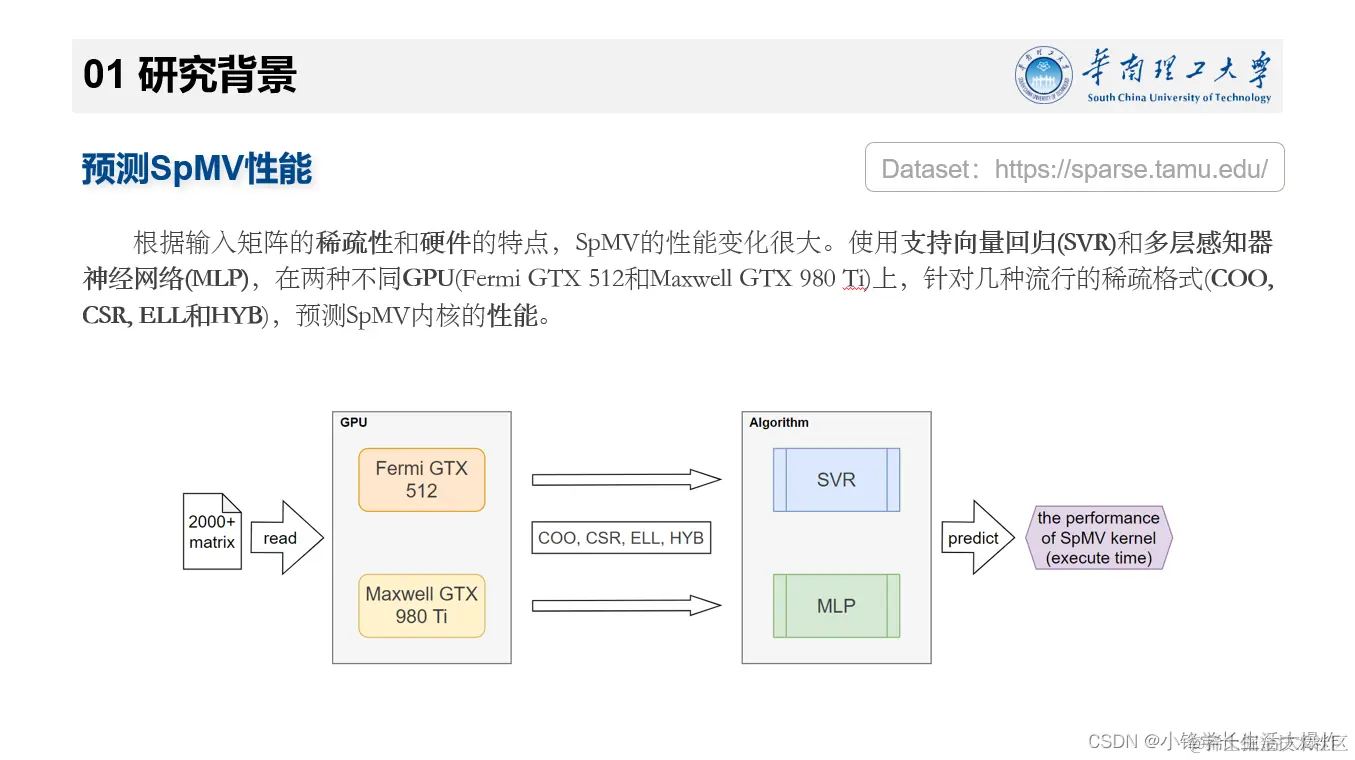Click the SVR algorithm block
Screen dimensions: 1355x760
pos(835,479)
